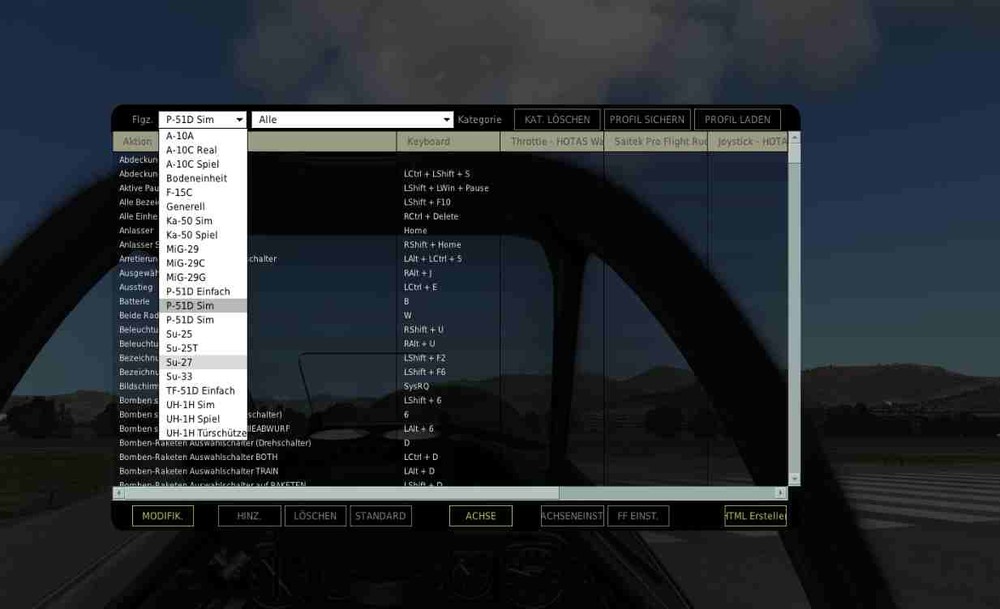Select A-10C Real from aircraft list

203,150
